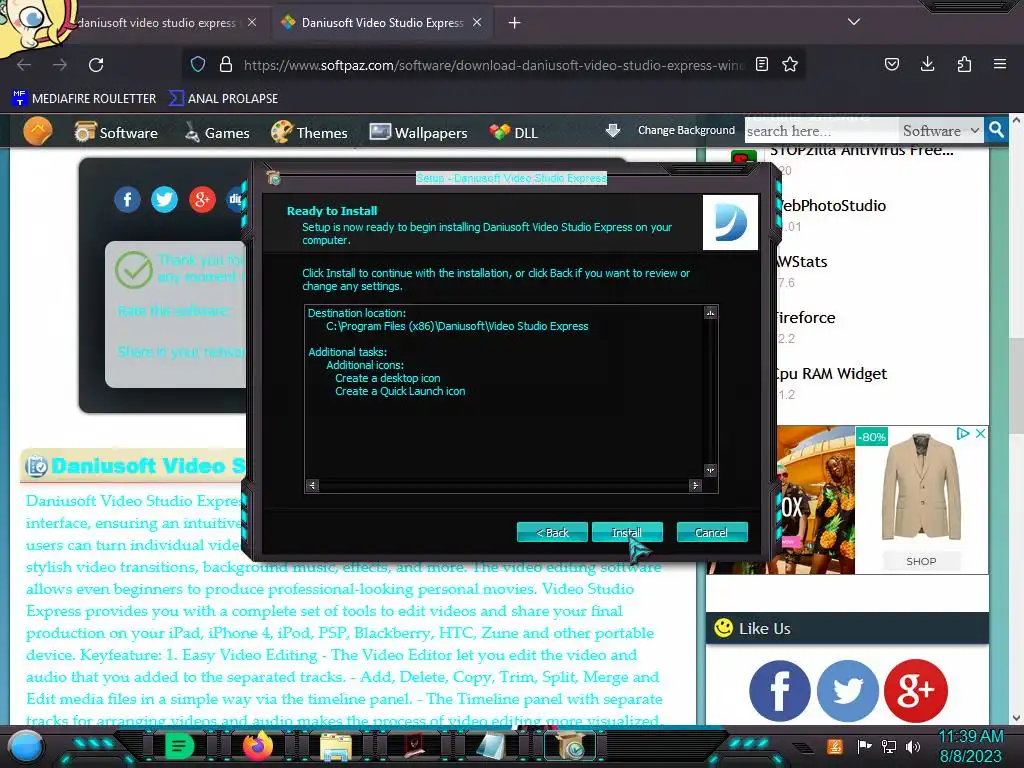Share via the small Google+ icon
This screenshot has width=1024, height=768.
202,199
